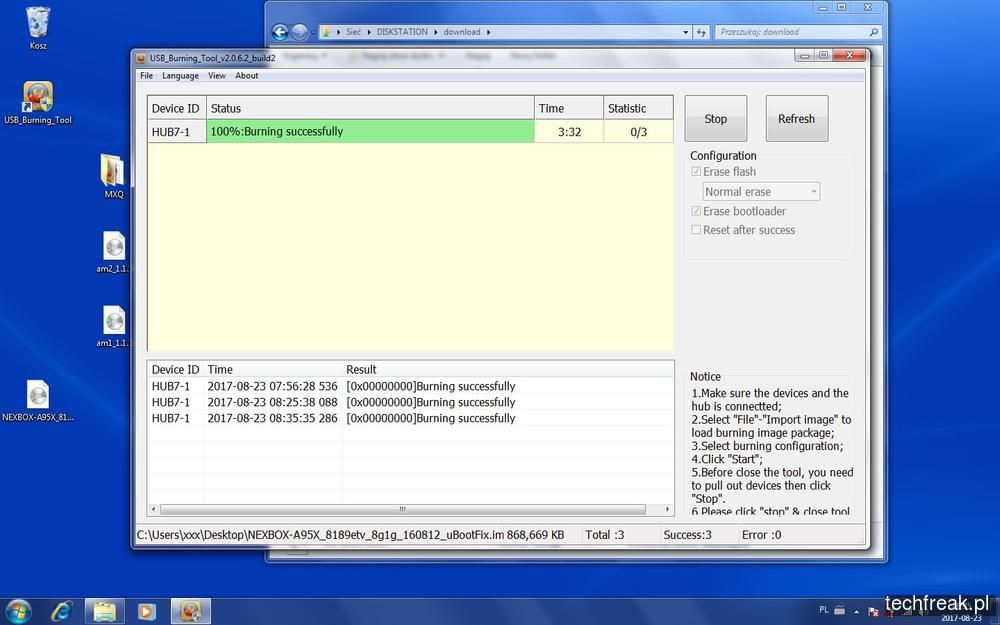This screenshot has height=625, width=1000.
Task: Click the log scrollbar right arrow
Action: [667, 509]
